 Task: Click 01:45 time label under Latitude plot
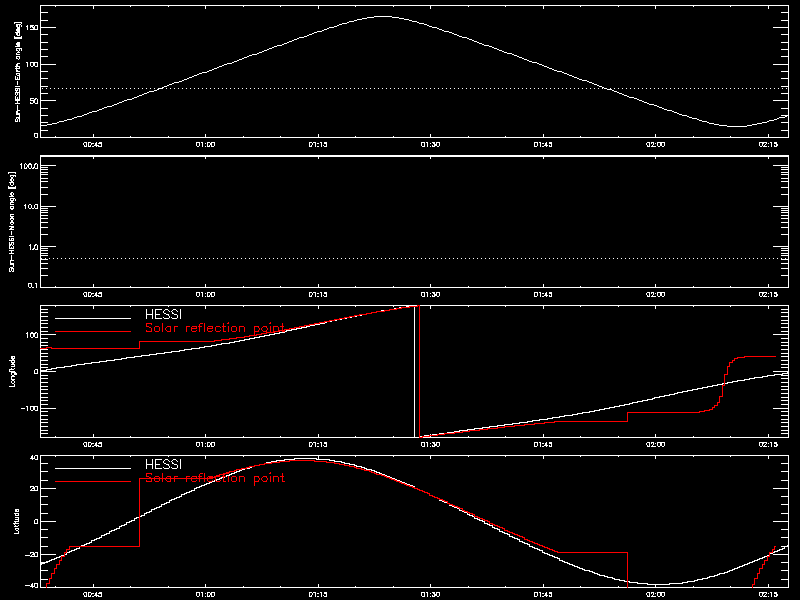click(543, 595)
